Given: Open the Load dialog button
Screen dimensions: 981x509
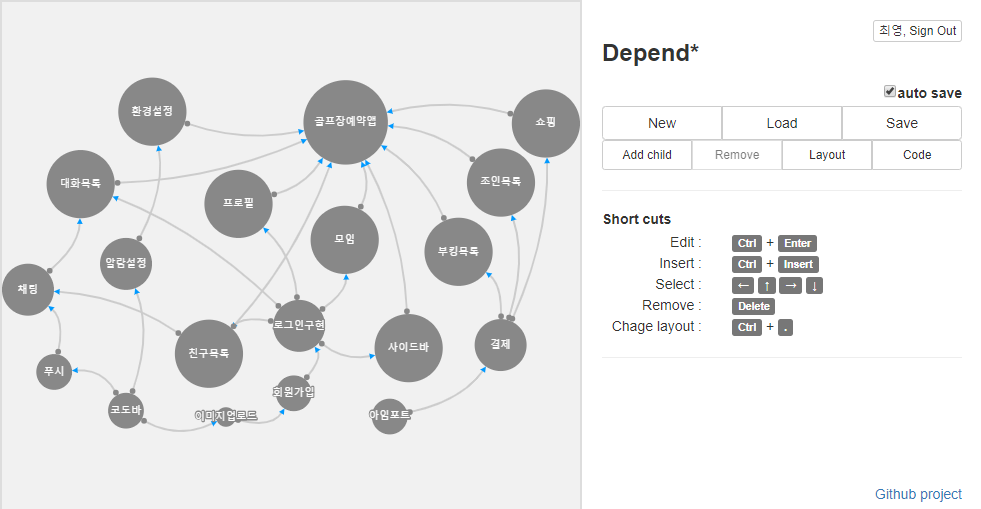Looking at the screenshot, I should point(781,123).
